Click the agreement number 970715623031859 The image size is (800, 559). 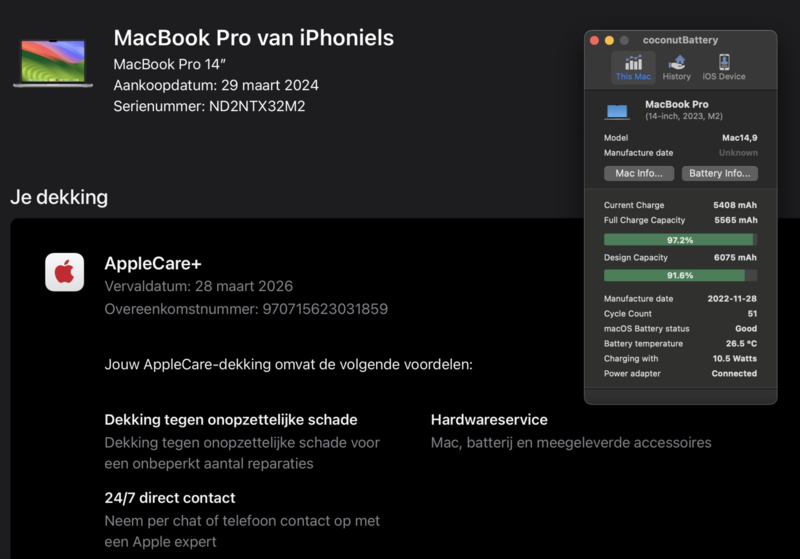coord(325,309)
